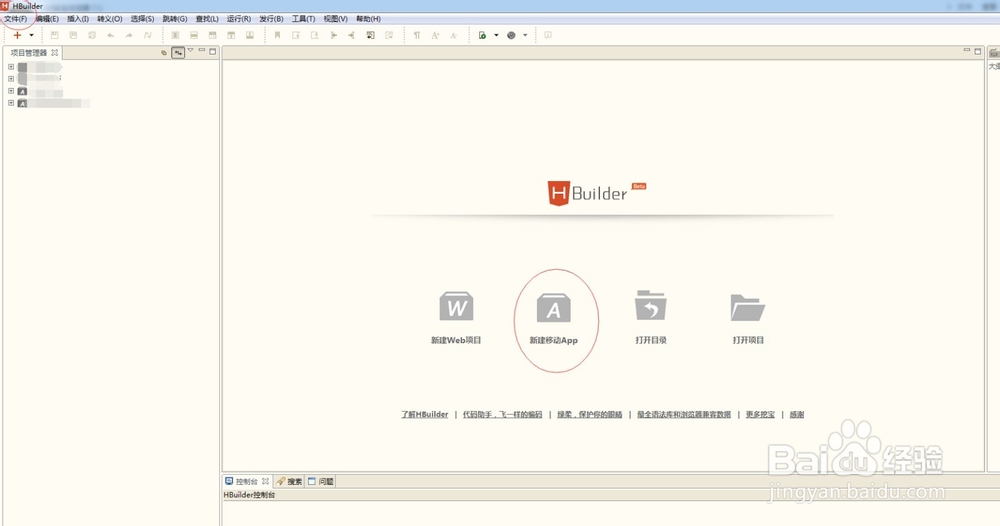
Task: Click the green run-in-browser toolbar icon
Action: pos(483,35)
